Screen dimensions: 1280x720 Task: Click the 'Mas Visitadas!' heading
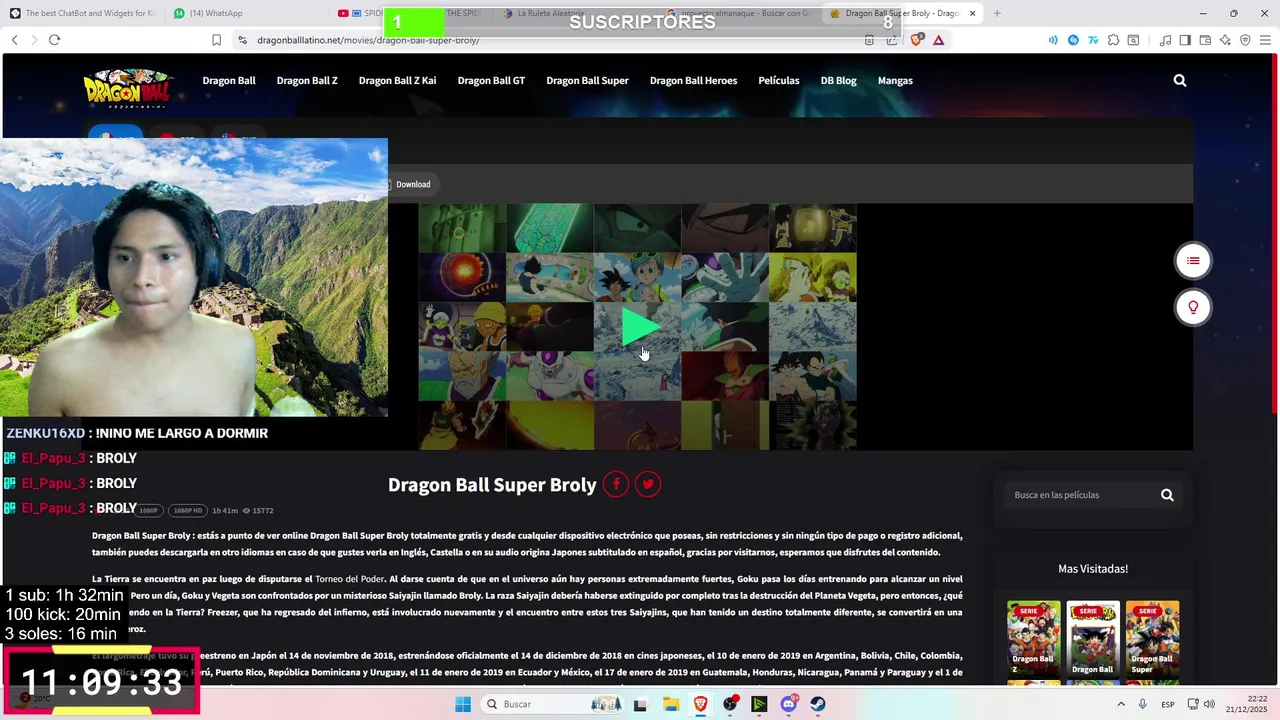[x=1093, y=569]
